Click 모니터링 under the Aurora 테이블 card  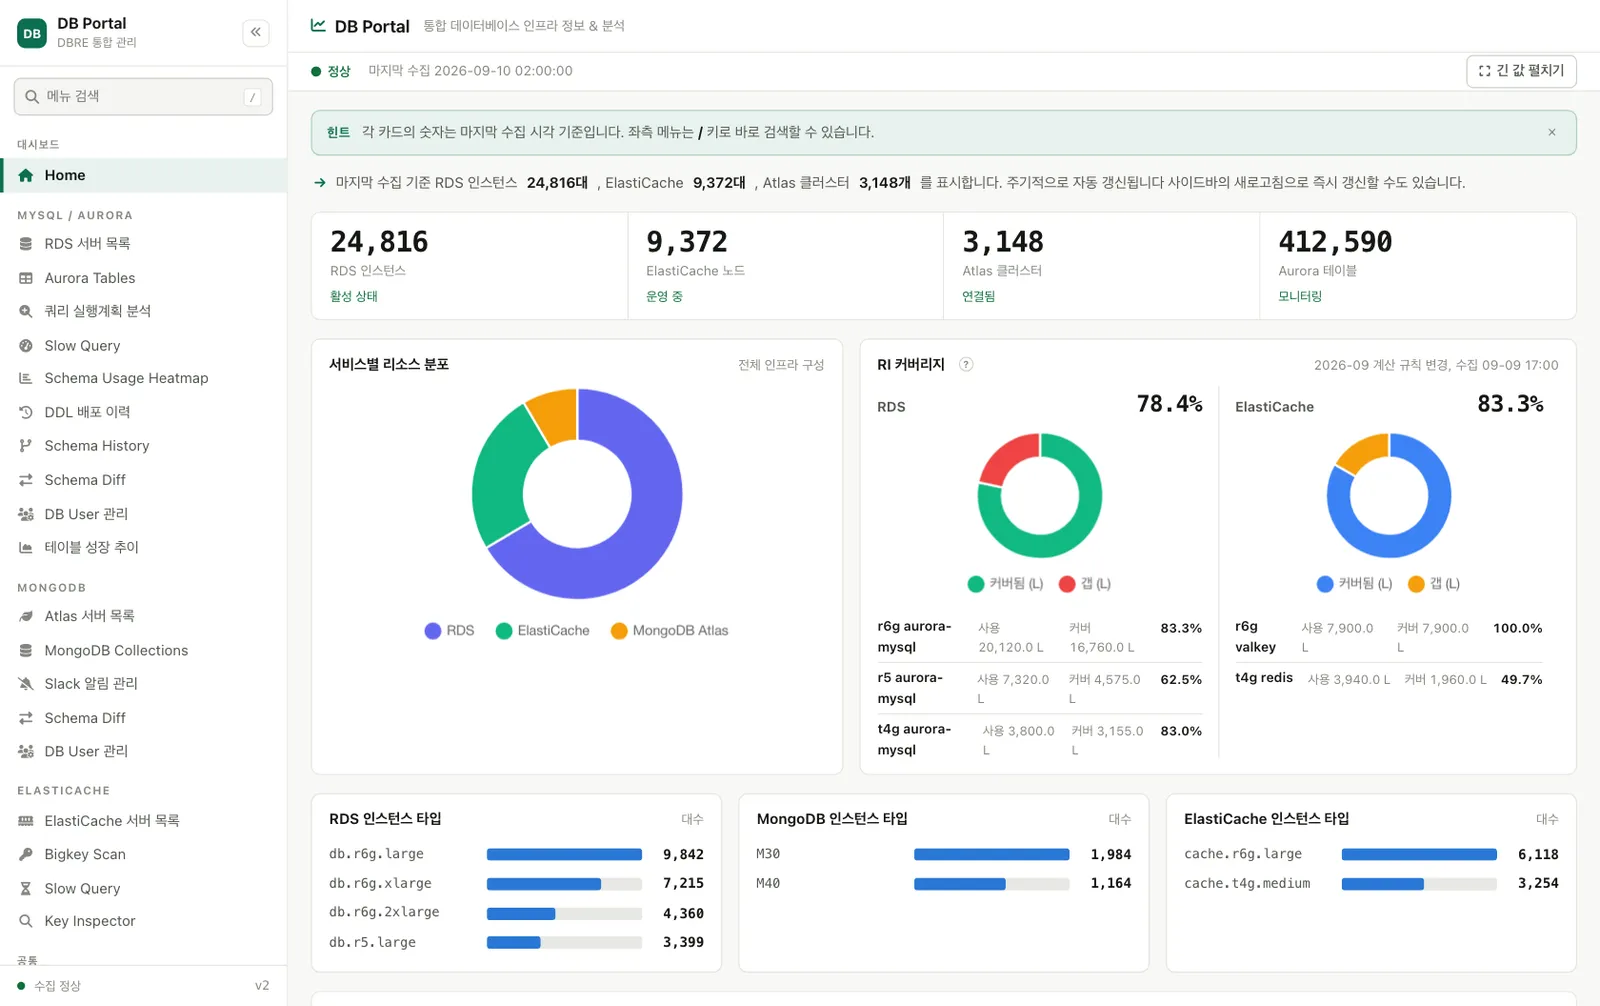1300,296
